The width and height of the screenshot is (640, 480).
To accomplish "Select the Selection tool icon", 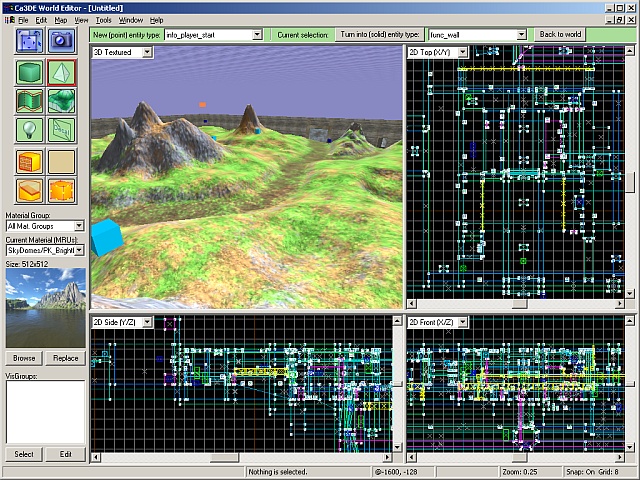I will [x=29, y=41].
